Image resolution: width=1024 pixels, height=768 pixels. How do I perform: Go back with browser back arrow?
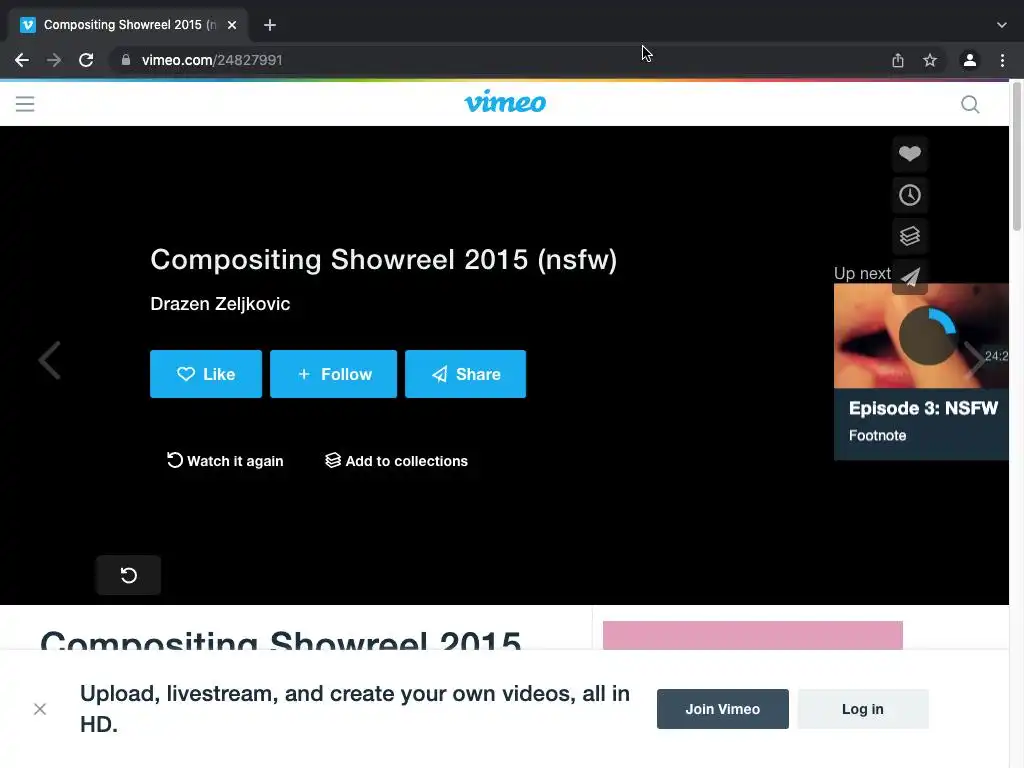tap(22, 60)
